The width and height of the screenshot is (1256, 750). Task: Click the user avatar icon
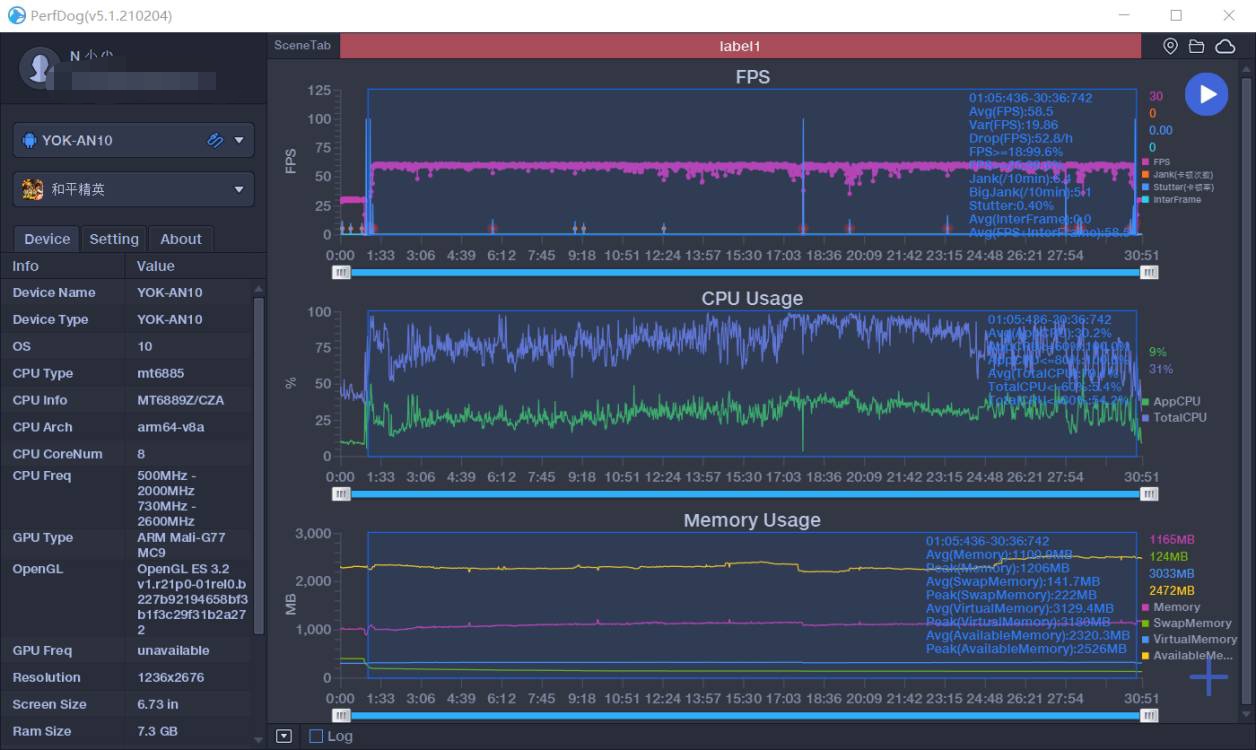[x=40, y=67]
